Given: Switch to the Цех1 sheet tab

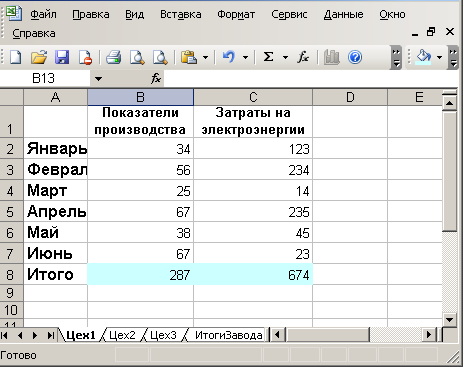Looking at the screenshot, I should tap(81, 335).
